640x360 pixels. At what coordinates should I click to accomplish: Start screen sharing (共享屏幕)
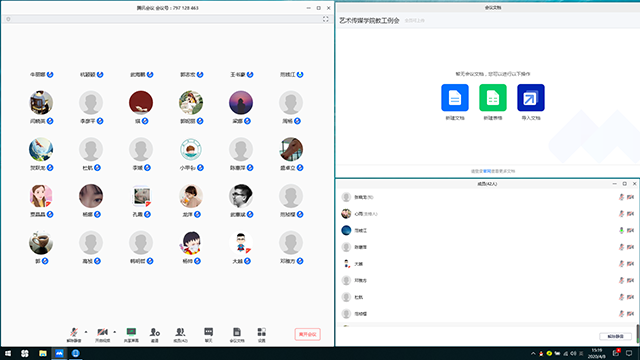[131, 335]
